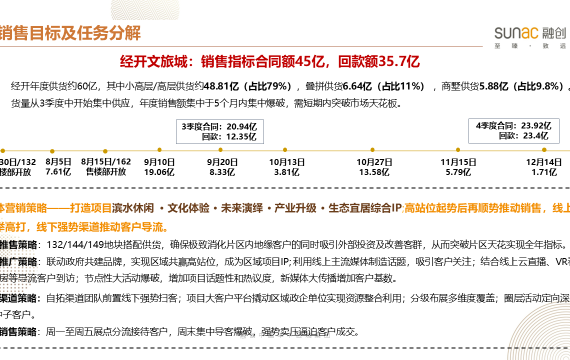Select the 3季度合同 20.94亿 callout box
This screenshot has width=570, height=360.
(x=220, y=132)
